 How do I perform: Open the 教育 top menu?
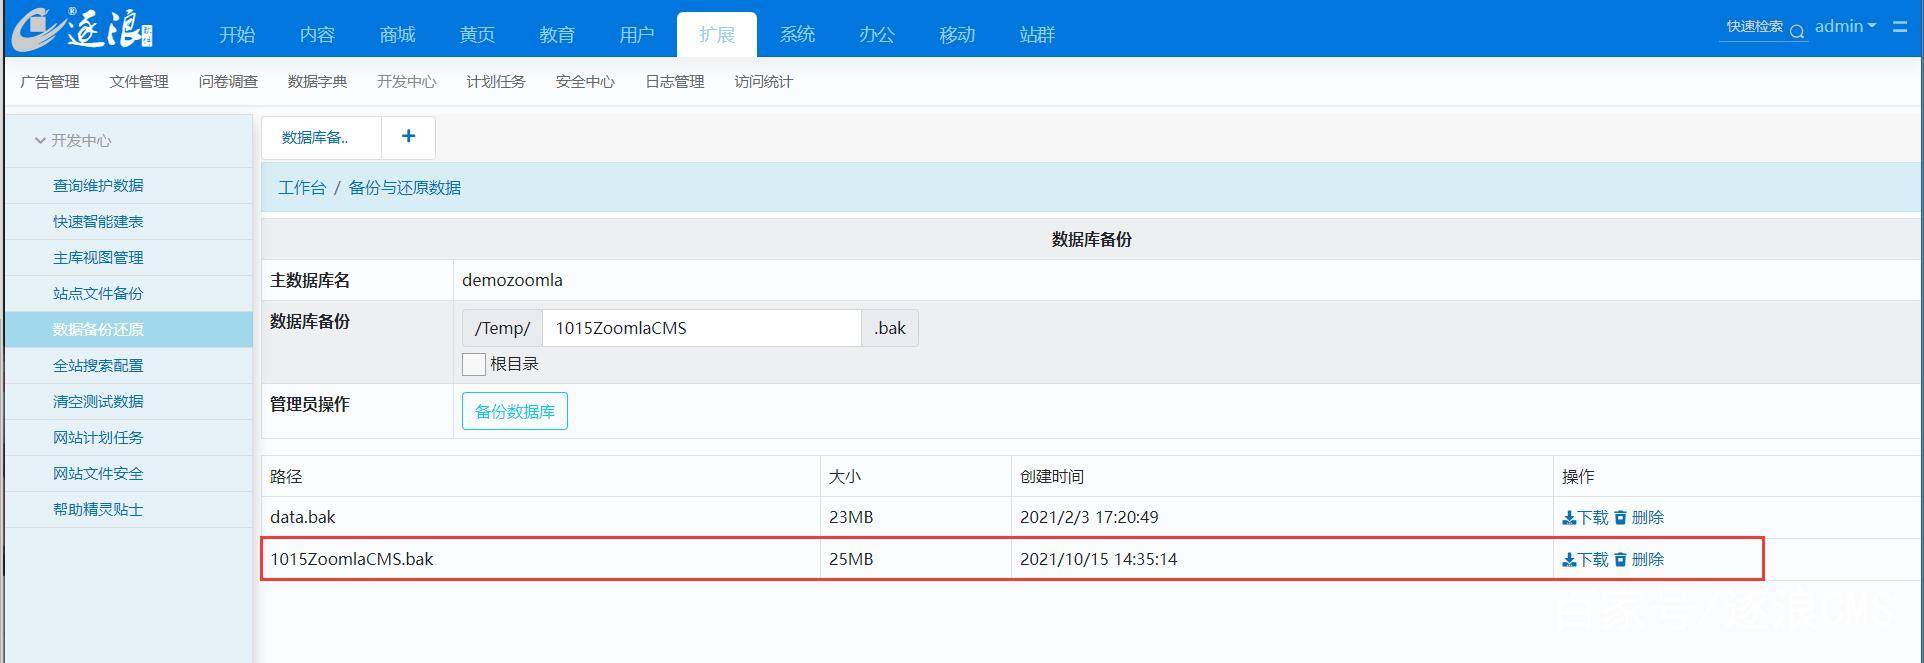557,35
